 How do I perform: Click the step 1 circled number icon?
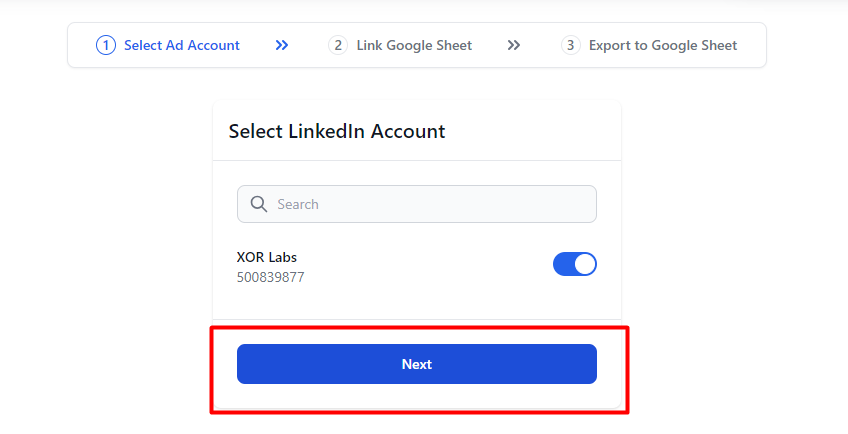[105, 45]
